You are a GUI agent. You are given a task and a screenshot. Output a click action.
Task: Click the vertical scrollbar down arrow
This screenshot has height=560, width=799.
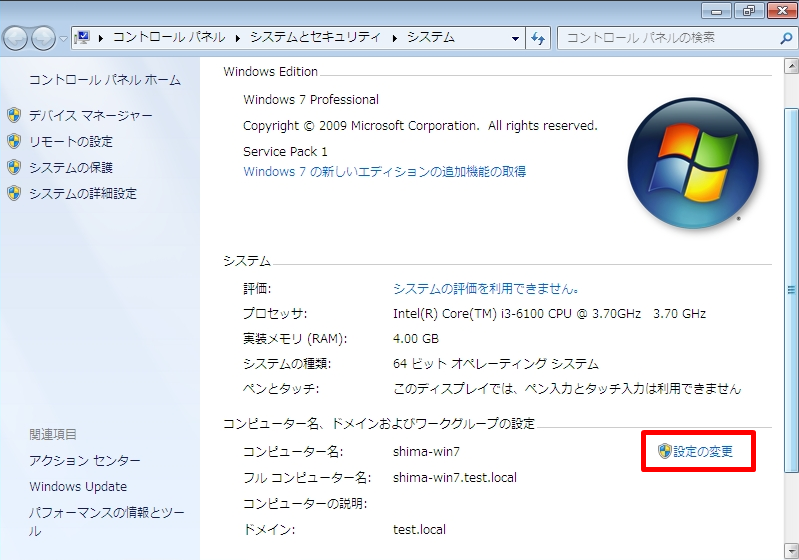click(x=791, y=551)
